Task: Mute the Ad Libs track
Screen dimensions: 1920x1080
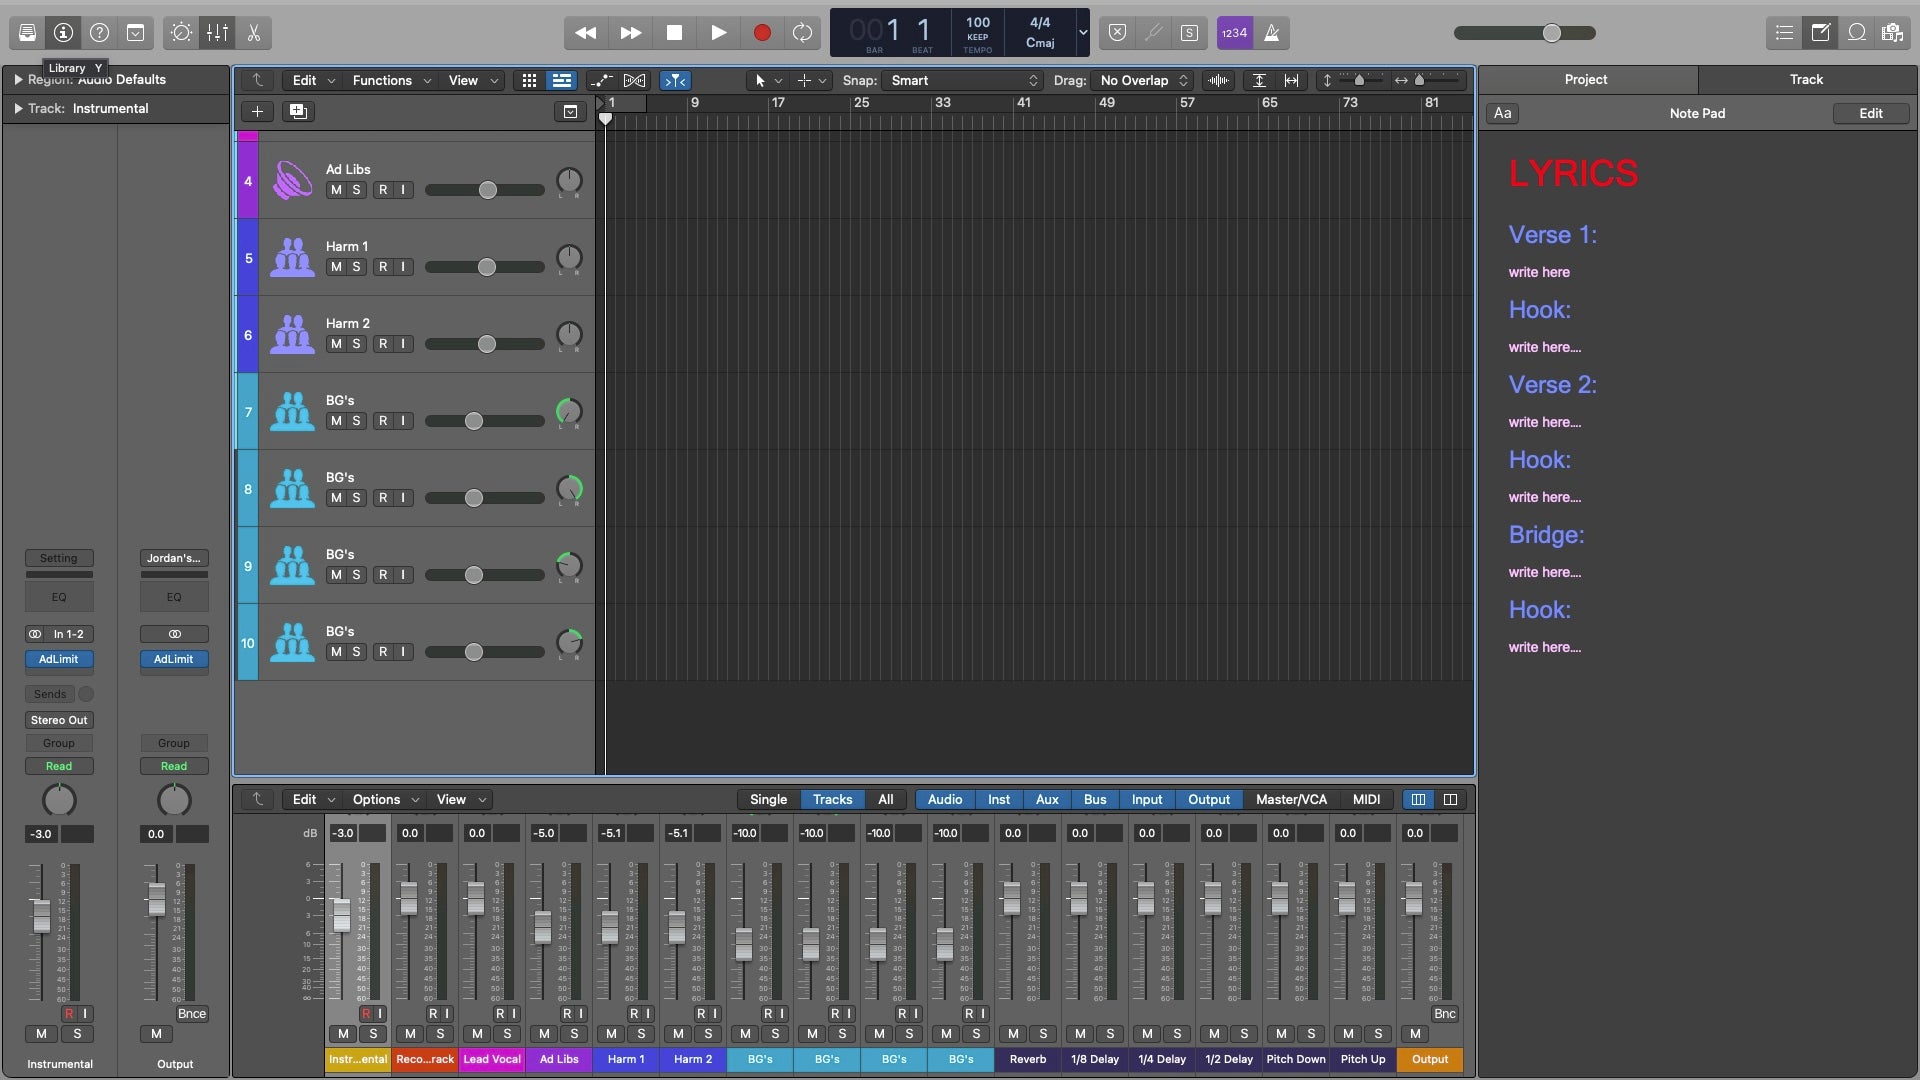Action: click(x=335, y=189)
